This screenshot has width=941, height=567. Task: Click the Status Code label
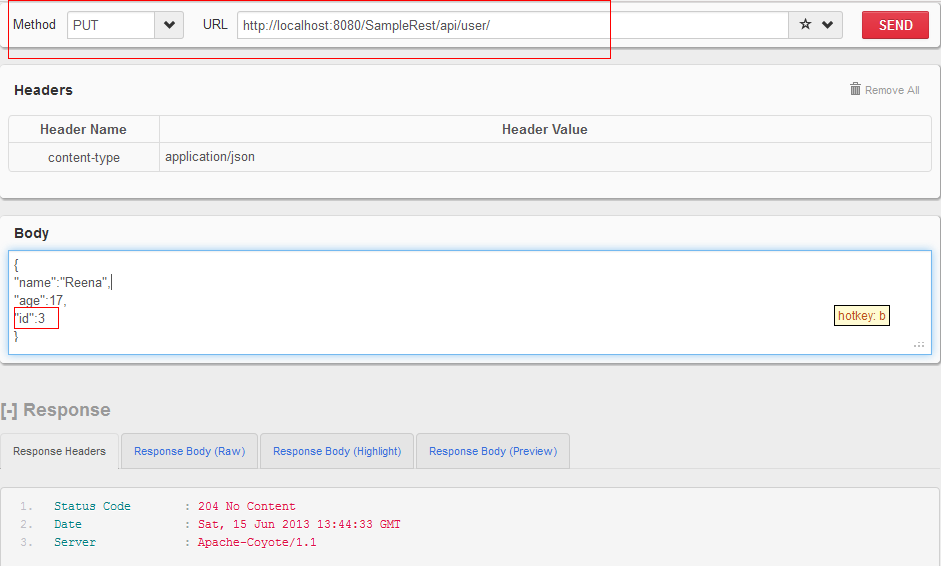pyautogui.click(x=92, y=506)
